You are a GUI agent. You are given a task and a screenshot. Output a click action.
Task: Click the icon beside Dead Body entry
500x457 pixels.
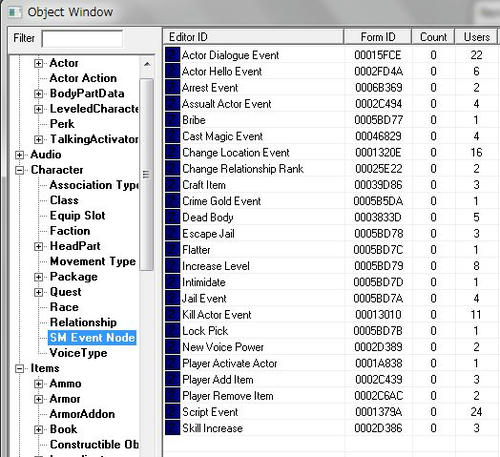point(172,217)
